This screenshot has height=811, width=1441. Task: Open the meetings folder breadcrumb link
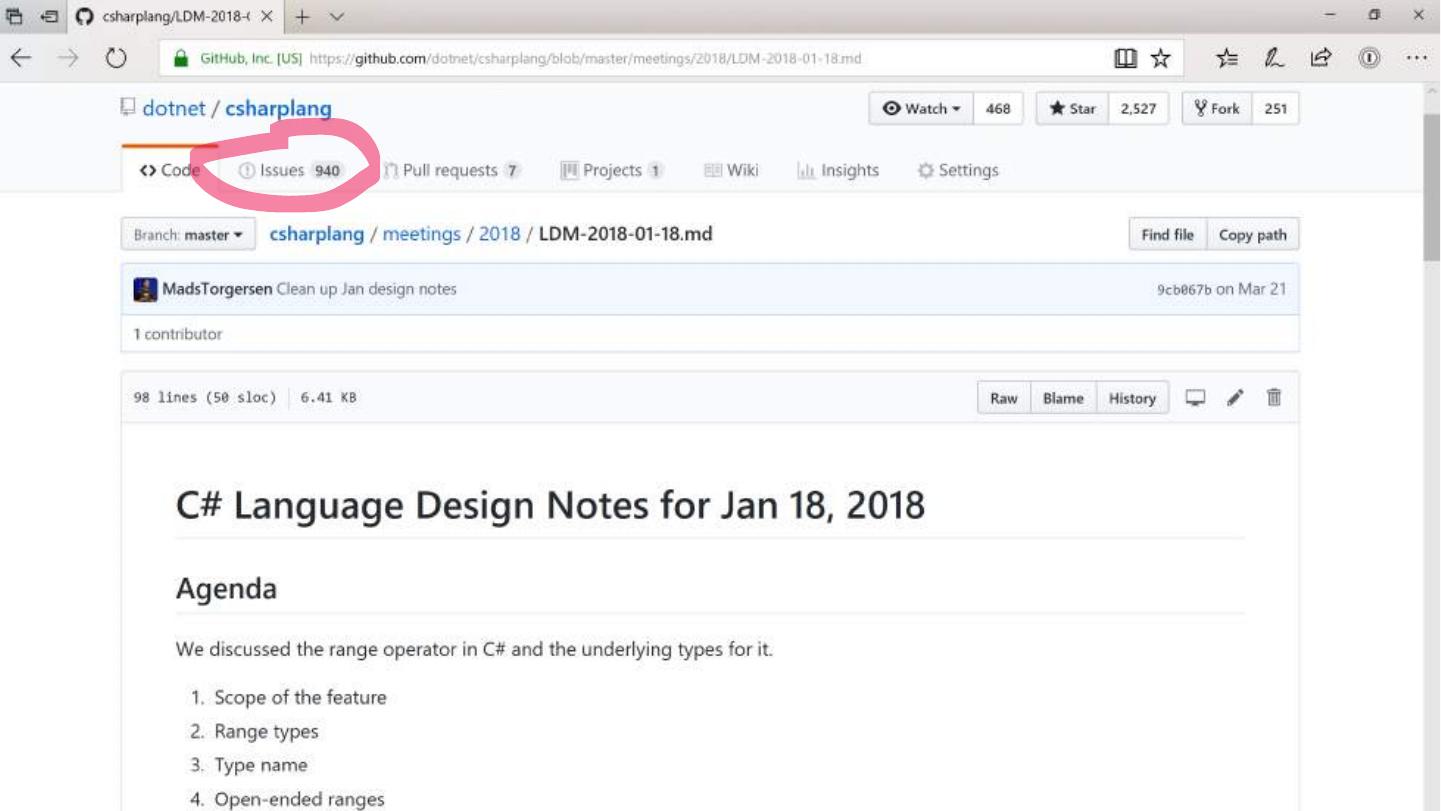421,234
